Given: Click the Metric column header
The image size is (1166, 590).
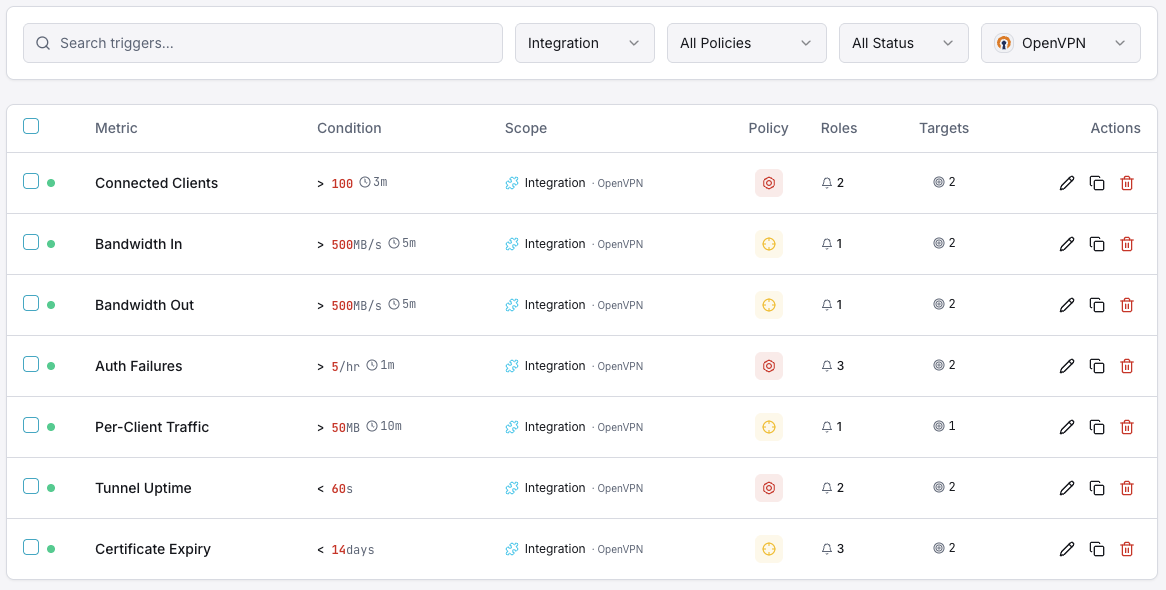Looking at the screenshot, I should tap(116, 128).
